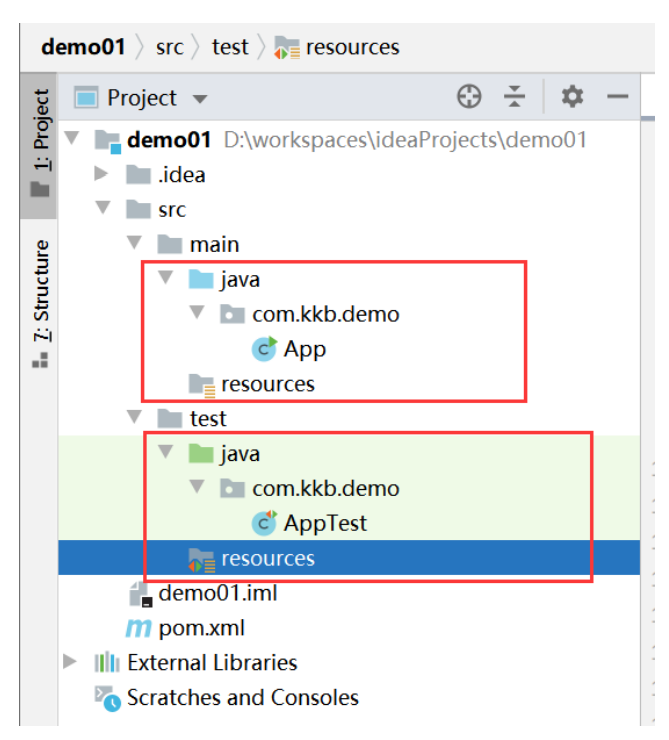
Task: Open Project panel settings gear
Action: [572, 97]
